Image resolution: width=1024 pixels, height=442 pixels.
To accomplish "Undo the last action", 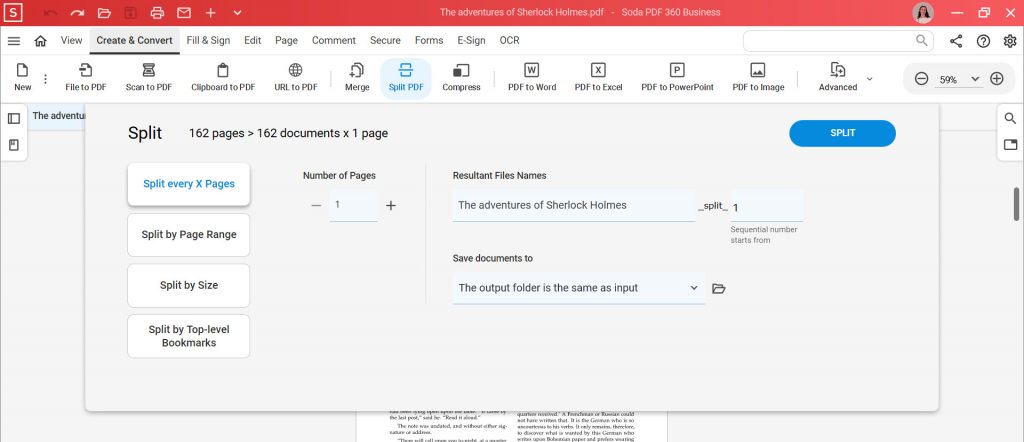I will point(50,12).
